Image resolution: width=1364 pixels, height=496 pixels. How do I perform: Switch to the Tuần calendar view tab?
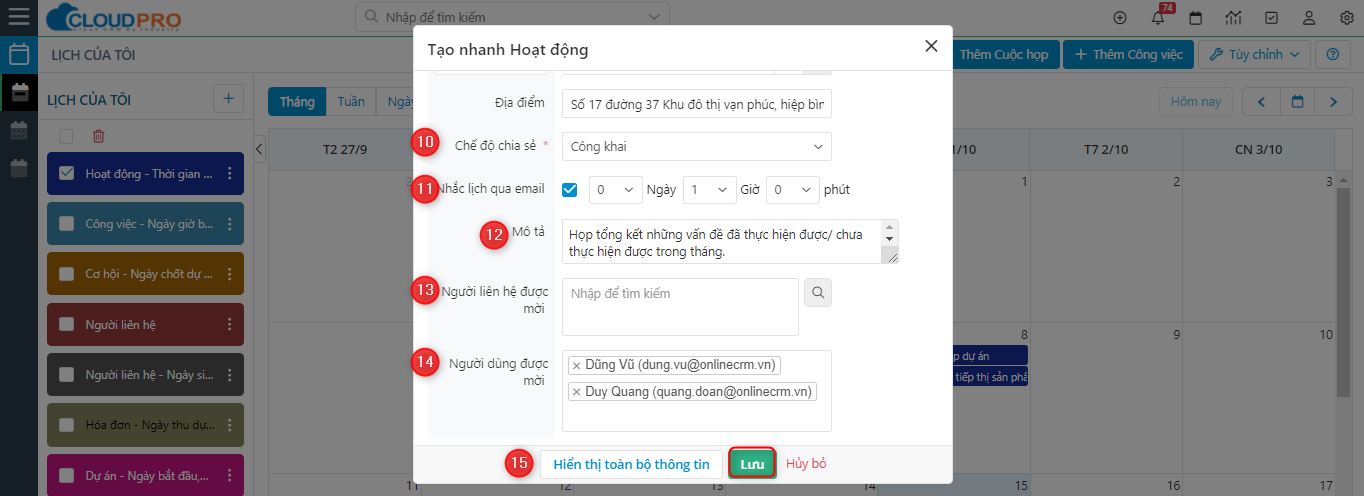[x=350, y=102]
